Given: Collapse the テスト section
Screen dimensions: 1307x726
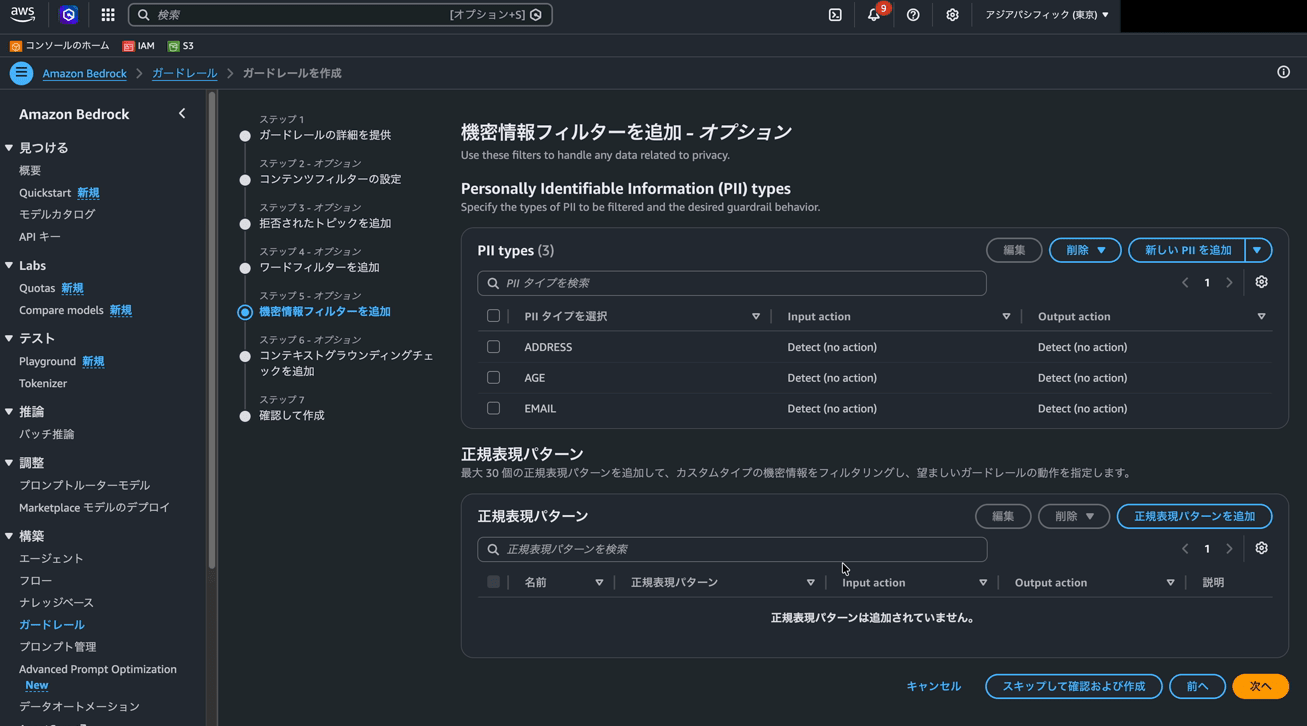Looking at the screenshot, I should [9, 338].
